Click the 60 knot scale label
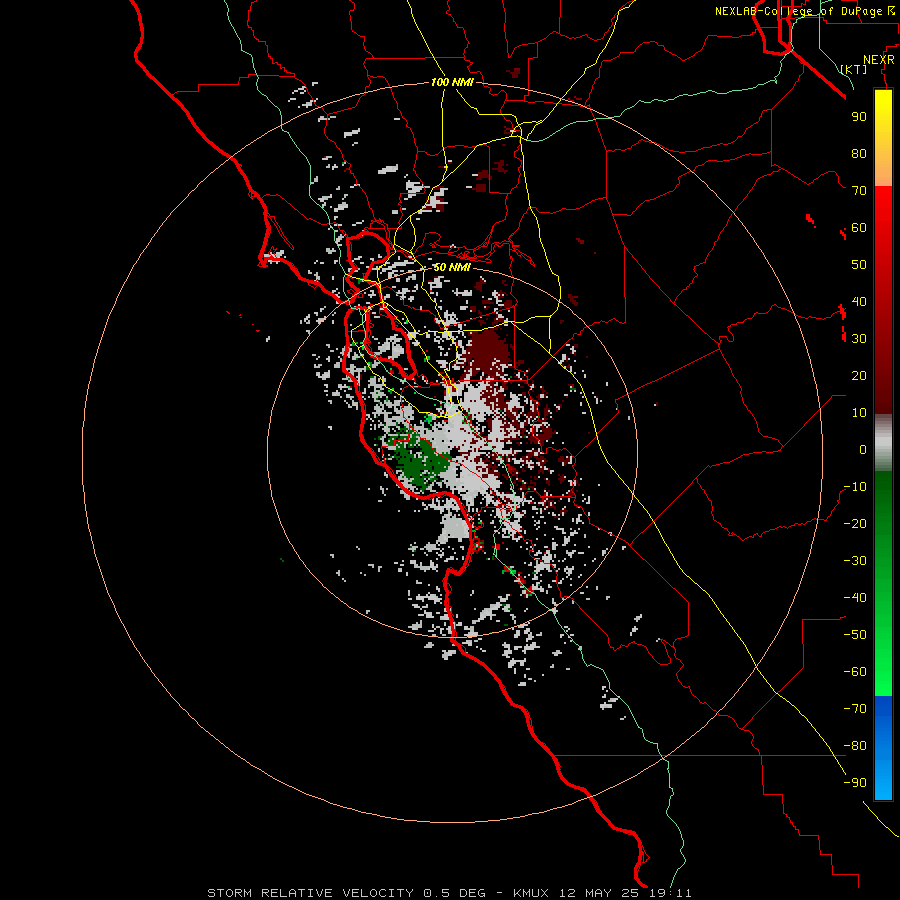Screen dimensions: 900x900 click(x=859, y=228)
